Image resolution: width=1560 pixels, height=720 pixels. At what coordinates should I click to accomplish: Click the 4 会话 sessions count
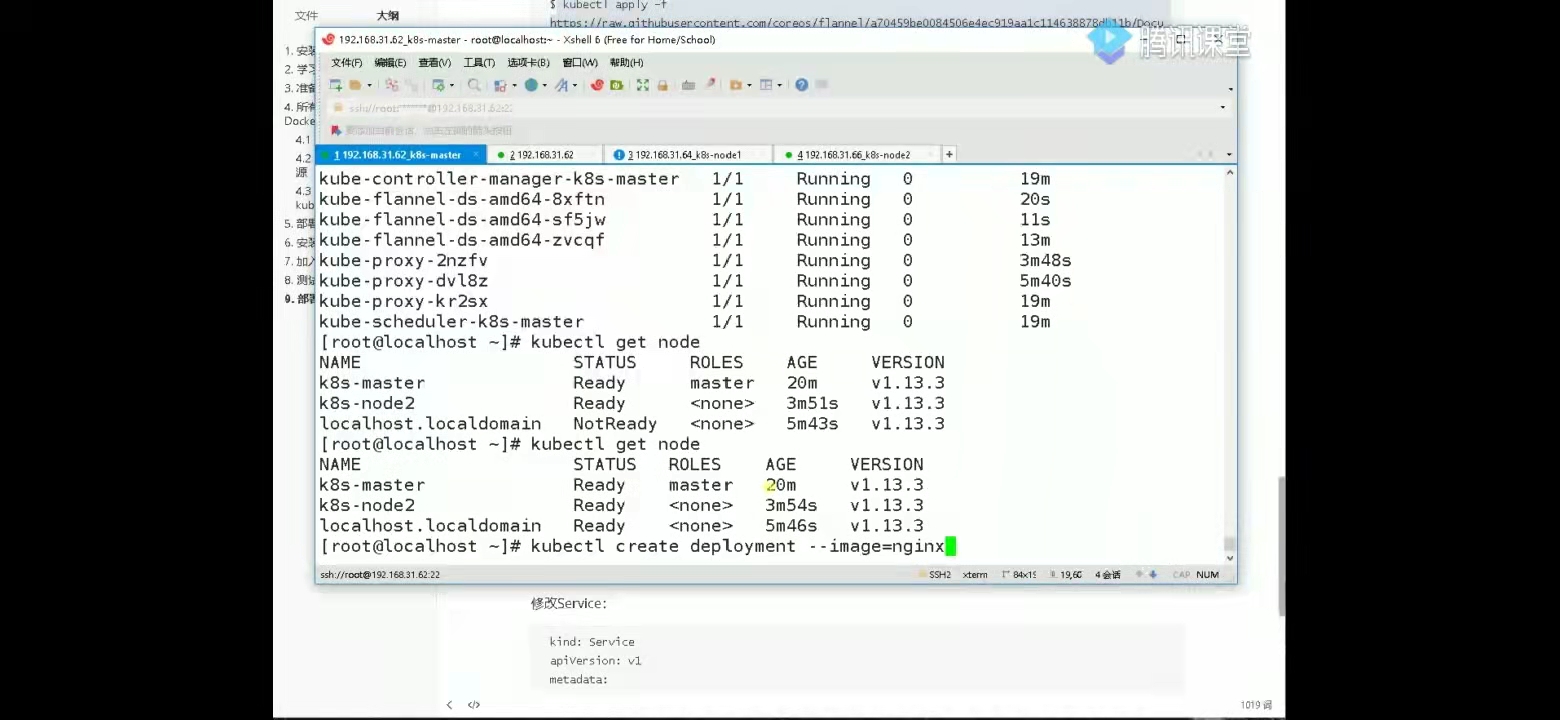click(x=1107, y=575)
